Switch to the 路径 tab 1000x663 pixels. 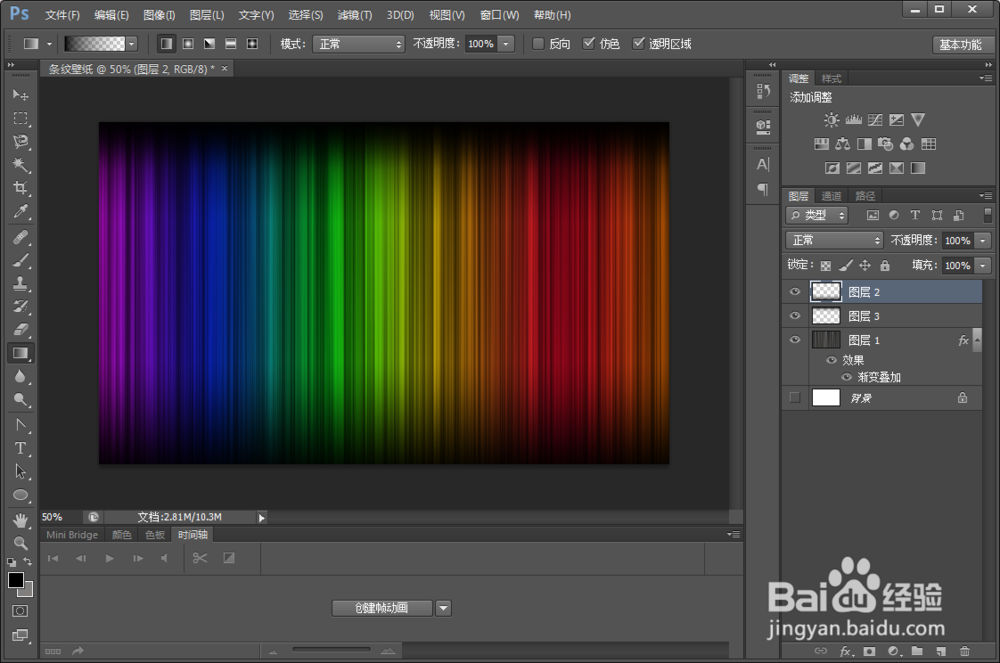tap(865, 196)
